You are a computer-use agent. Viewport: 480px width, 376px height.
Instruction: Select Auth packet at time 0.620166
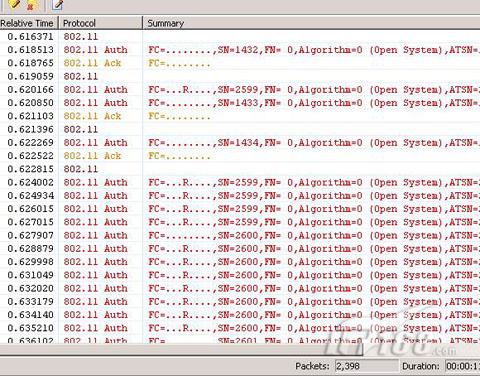240,89
